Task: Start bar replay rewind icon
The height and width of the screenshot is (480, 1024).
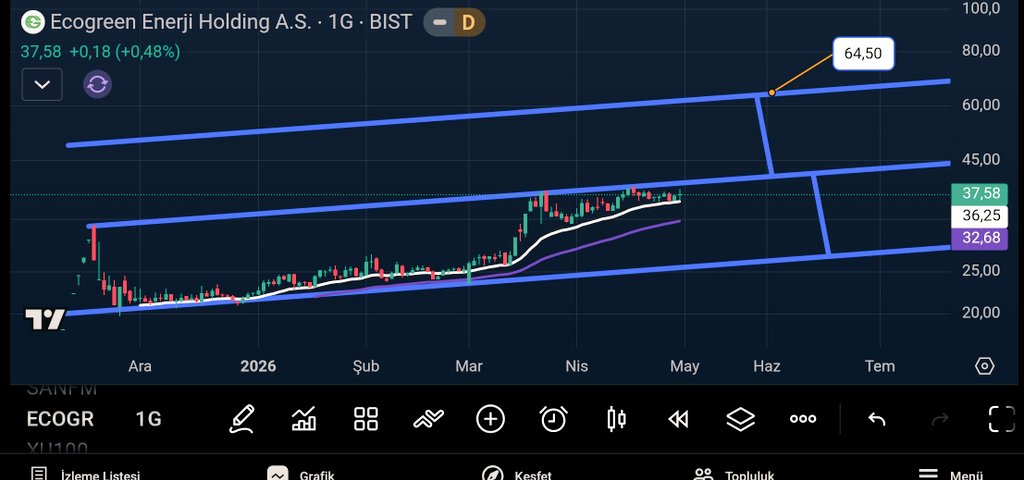Action: tap(679, 419)
